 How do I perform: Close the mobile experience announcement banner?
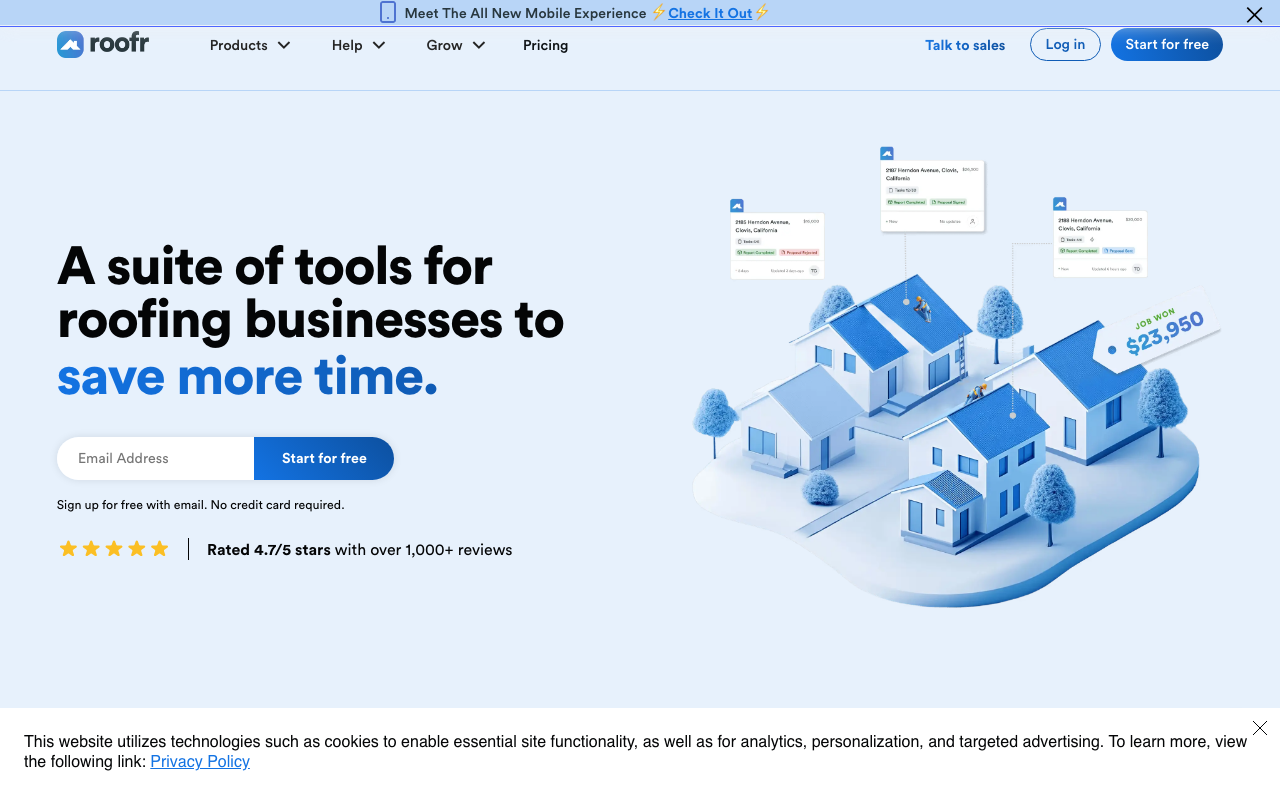pos(1254,15)
